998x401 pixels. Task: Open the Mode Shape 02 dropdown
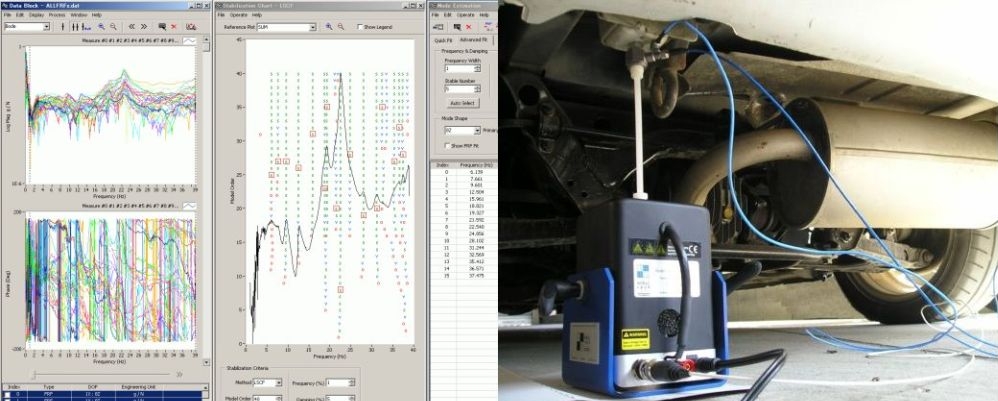pyautogui.click(x=477, y=130)
